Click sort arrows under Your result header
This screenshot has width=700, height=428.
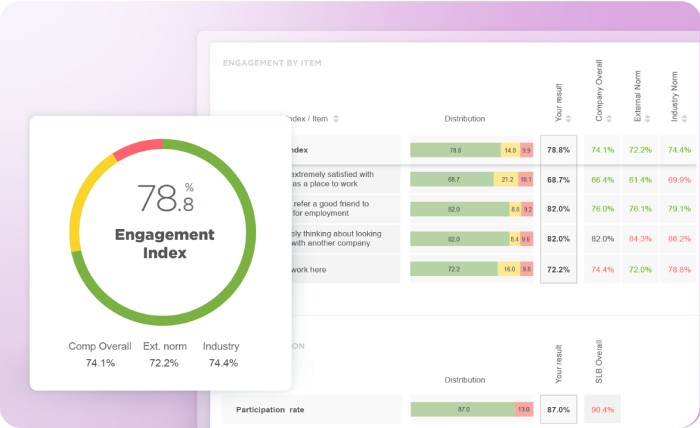(568, 118)
